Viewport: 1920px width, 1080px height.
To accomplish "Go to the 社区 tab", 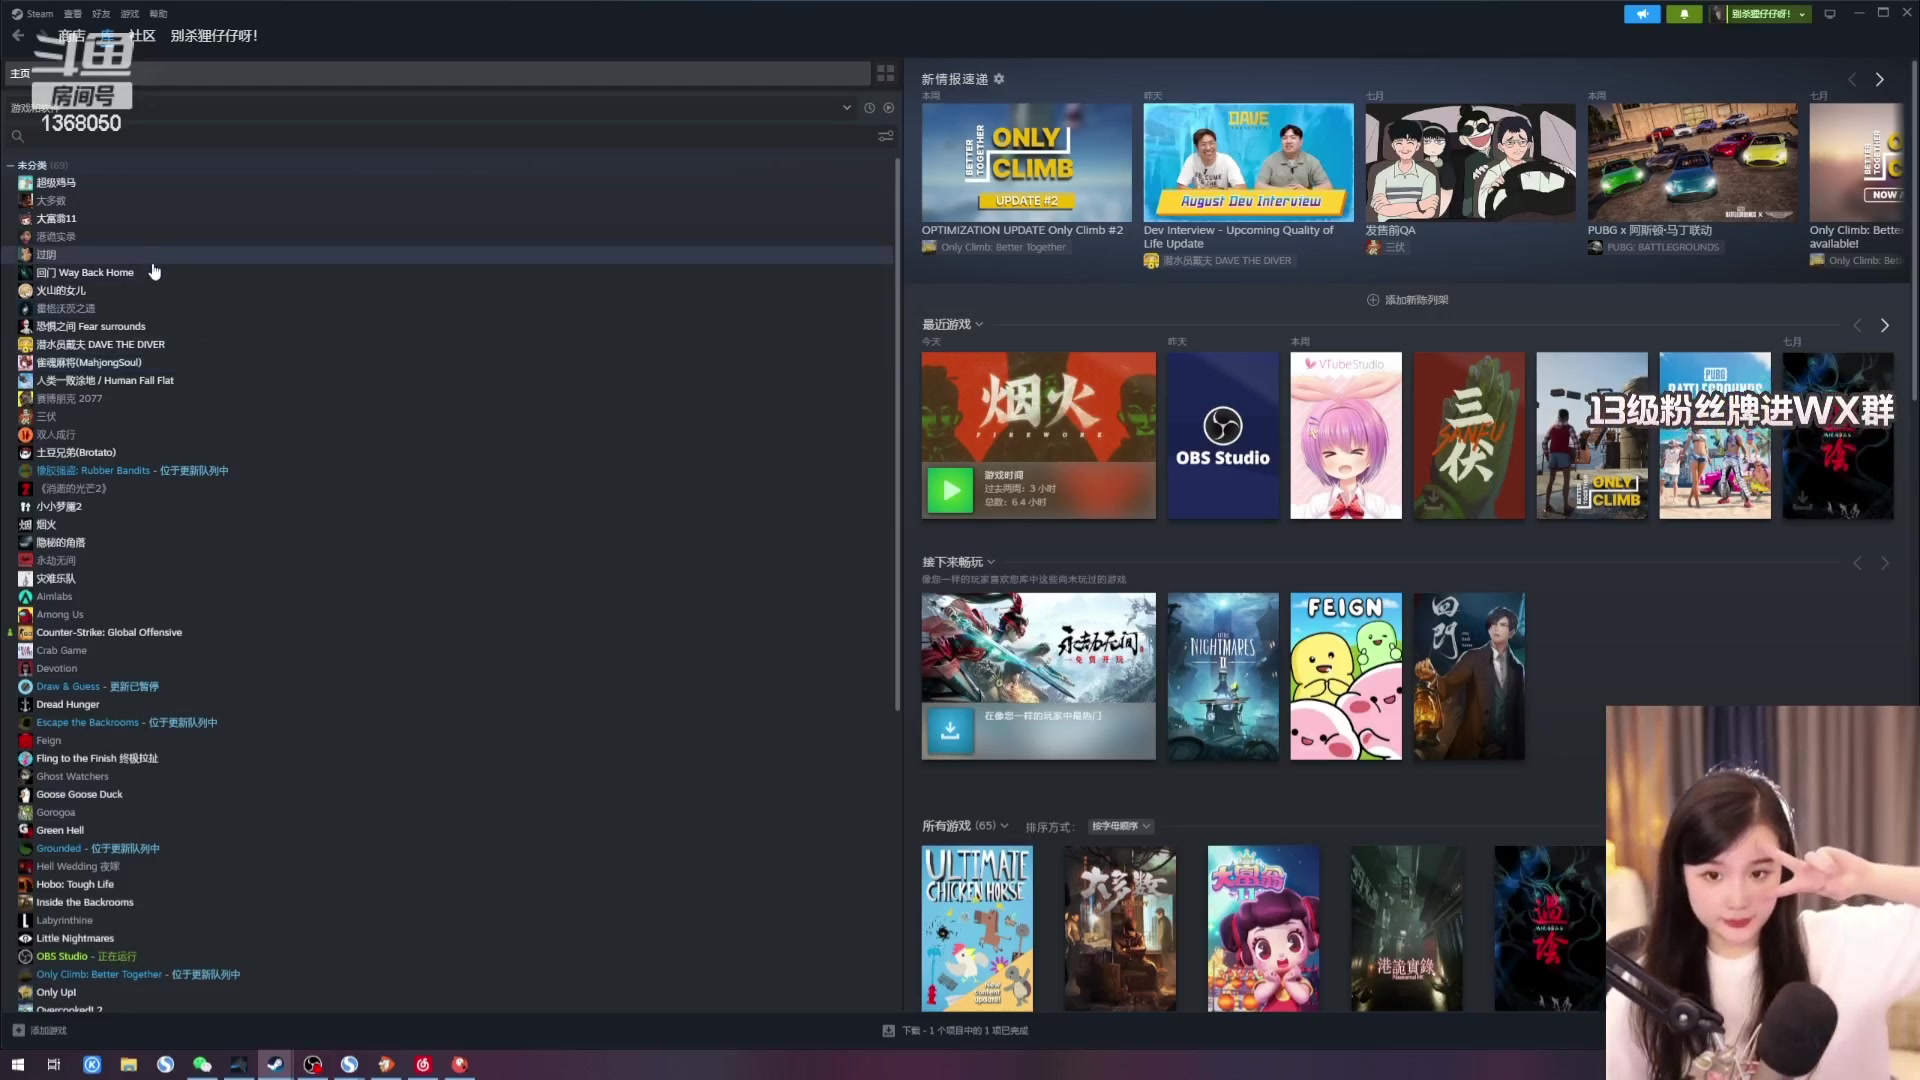I will click(x=142, y=36).
